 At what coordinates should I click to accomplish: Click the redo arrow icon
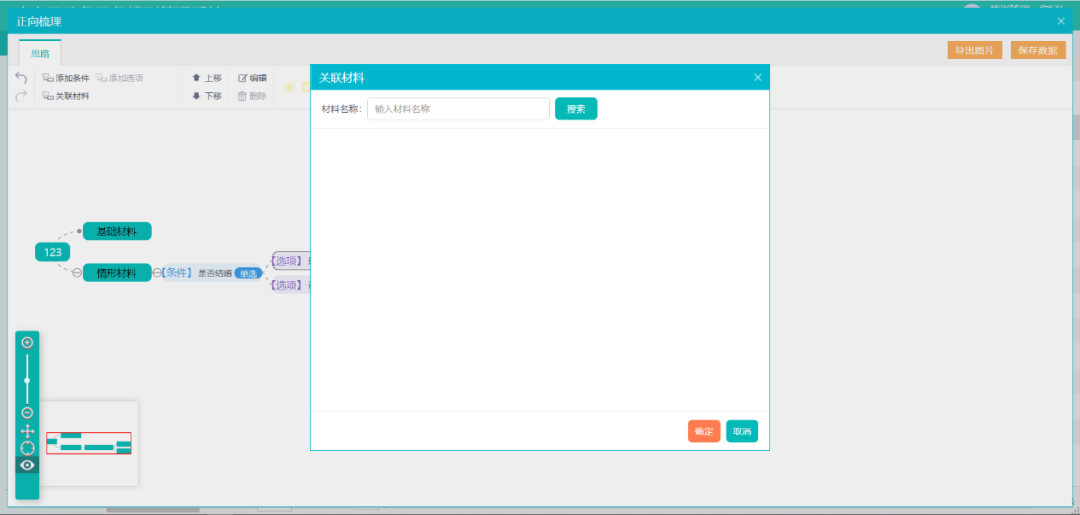click(x=21, y=96)
